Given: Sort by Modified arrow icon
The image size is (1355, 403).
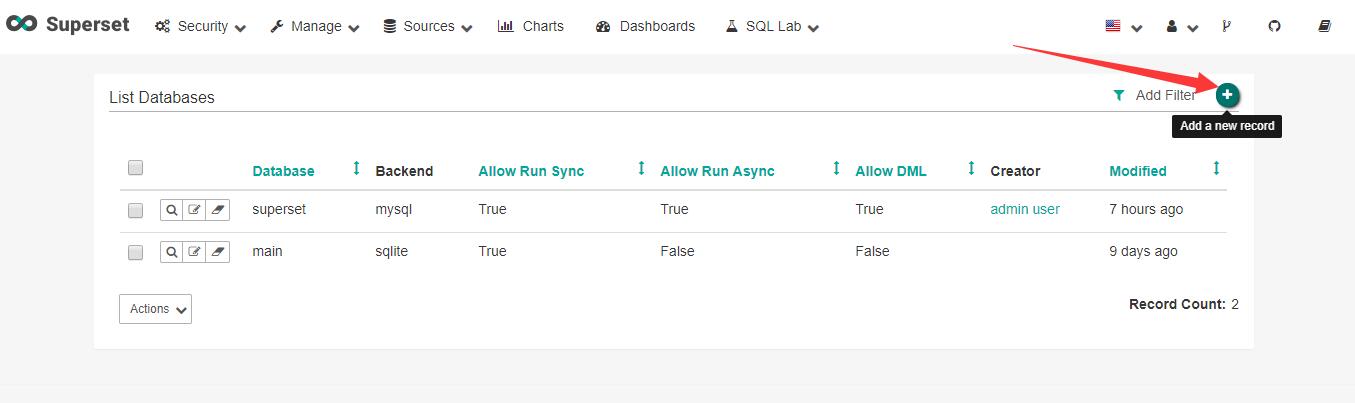Looking at the screenshot, I should pos(1216,169).
